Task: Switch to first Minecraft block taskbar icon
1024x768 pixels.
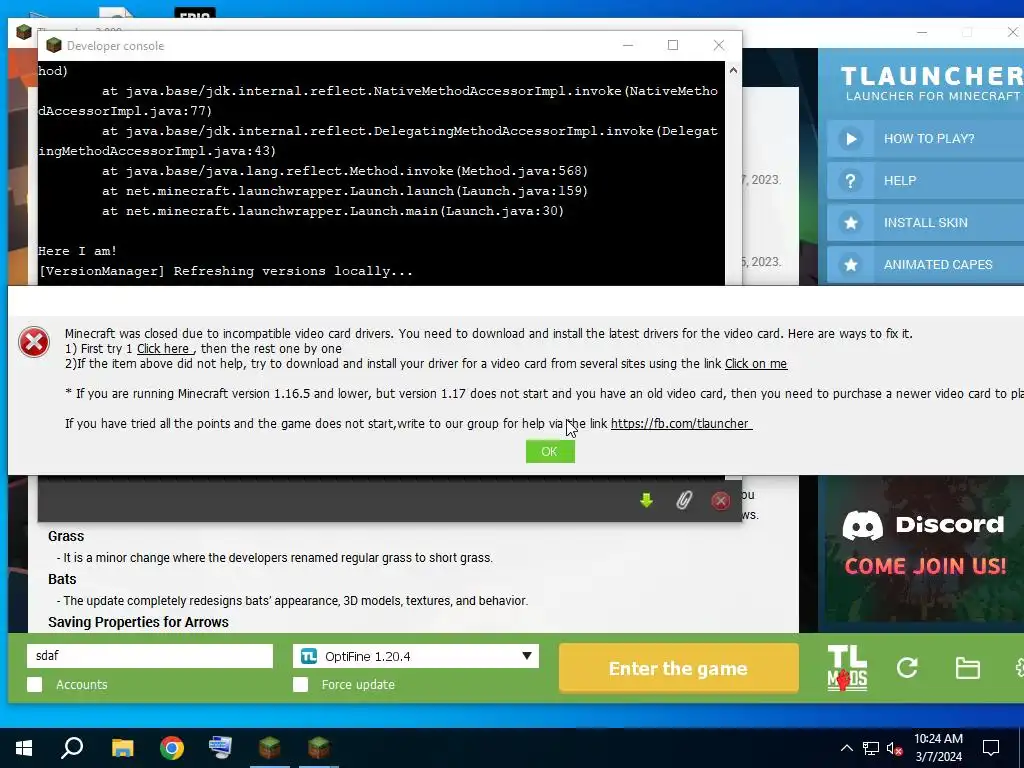Action: tap(269, 747)
